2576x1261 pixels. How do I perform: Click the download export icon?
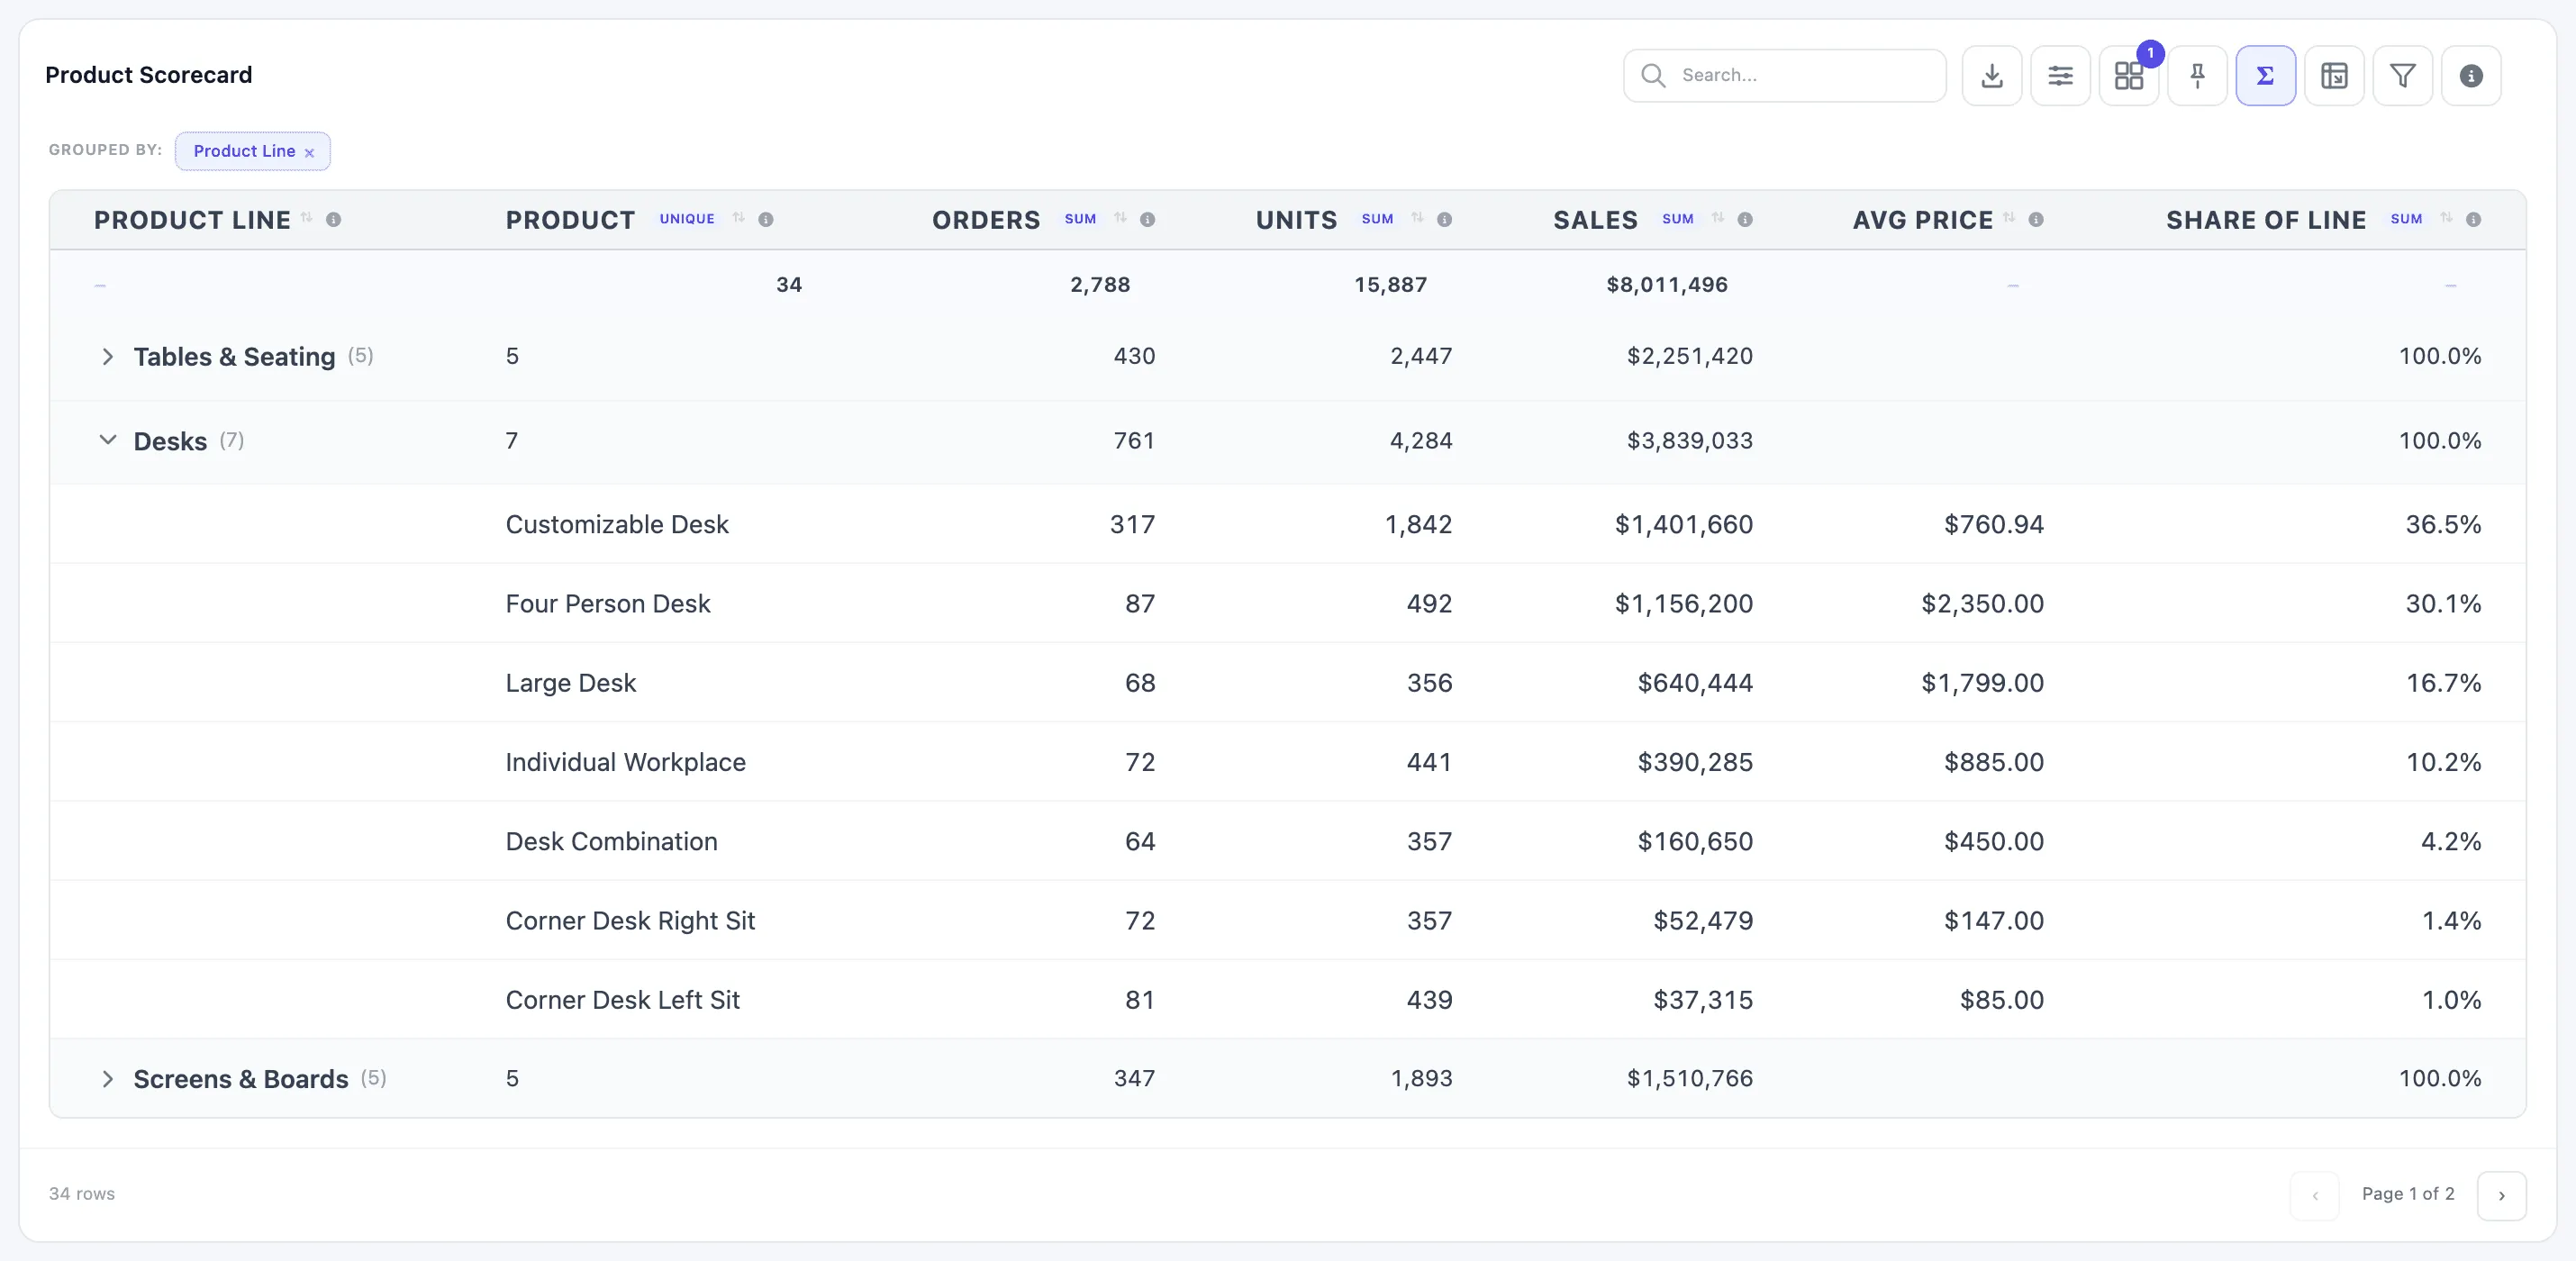[1991, 75]
